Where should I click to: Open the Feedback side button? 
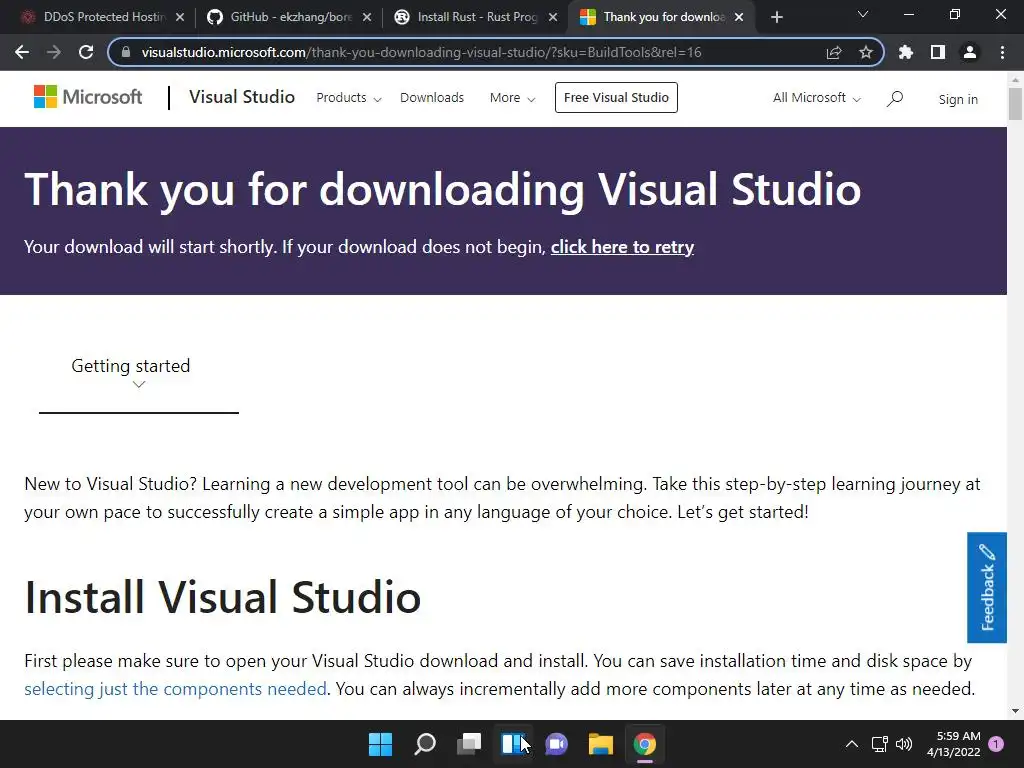point(987,588)
